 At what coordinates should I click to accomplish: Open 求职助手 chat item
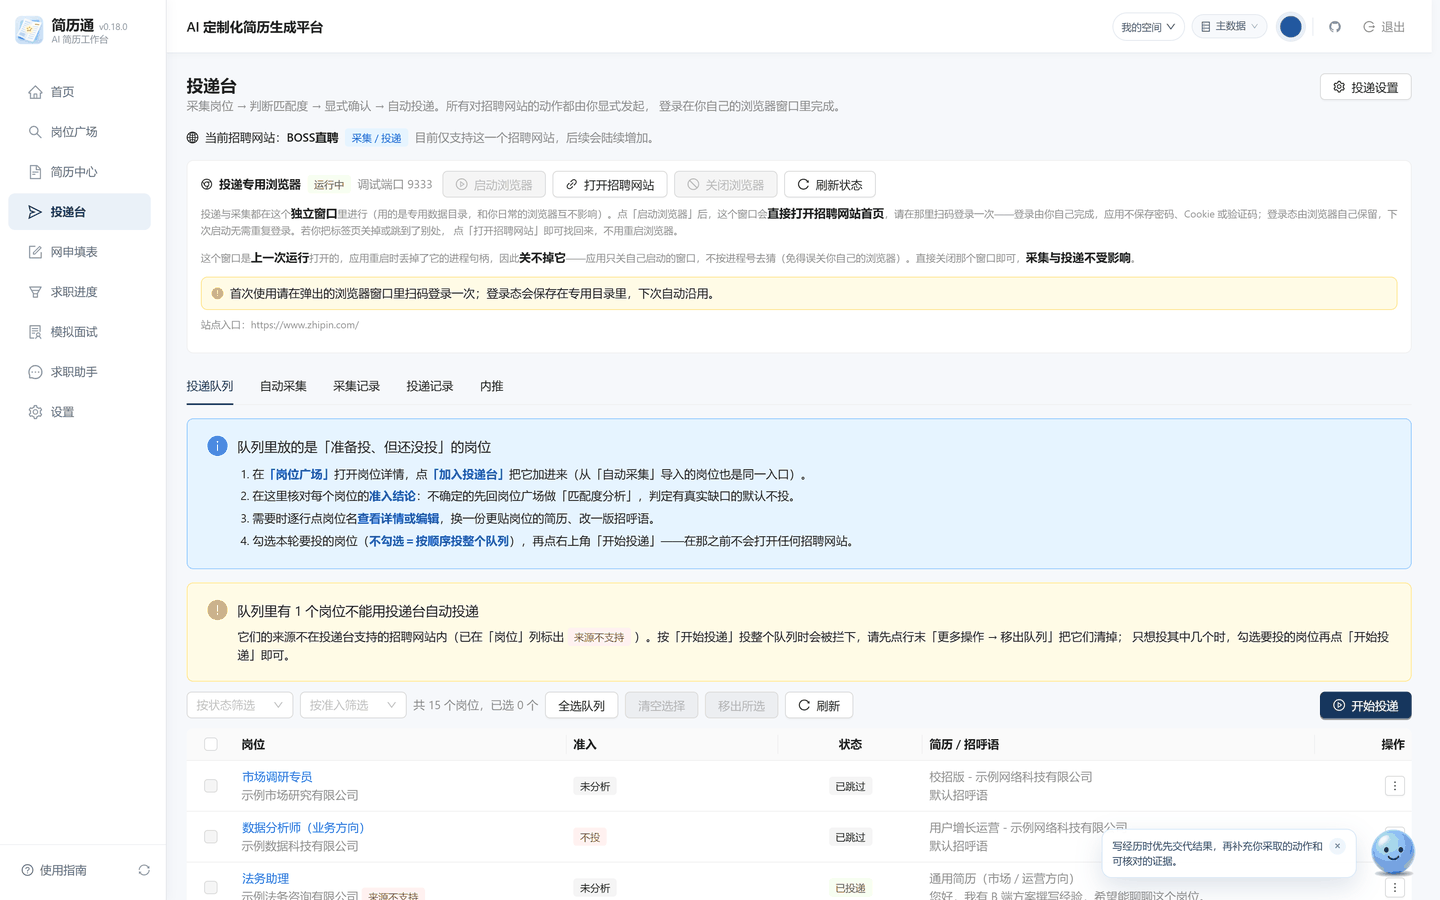[79, 372]
